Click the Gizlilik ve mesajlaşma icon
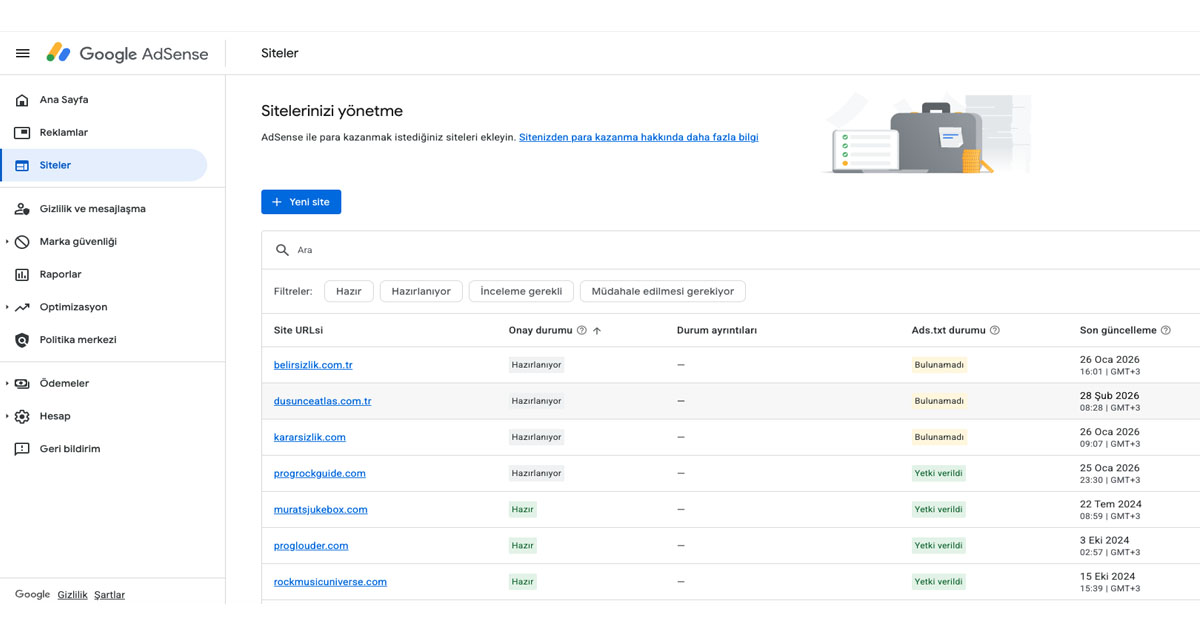The height and width of the screenshot is (635, 1200). click(21, 209)
